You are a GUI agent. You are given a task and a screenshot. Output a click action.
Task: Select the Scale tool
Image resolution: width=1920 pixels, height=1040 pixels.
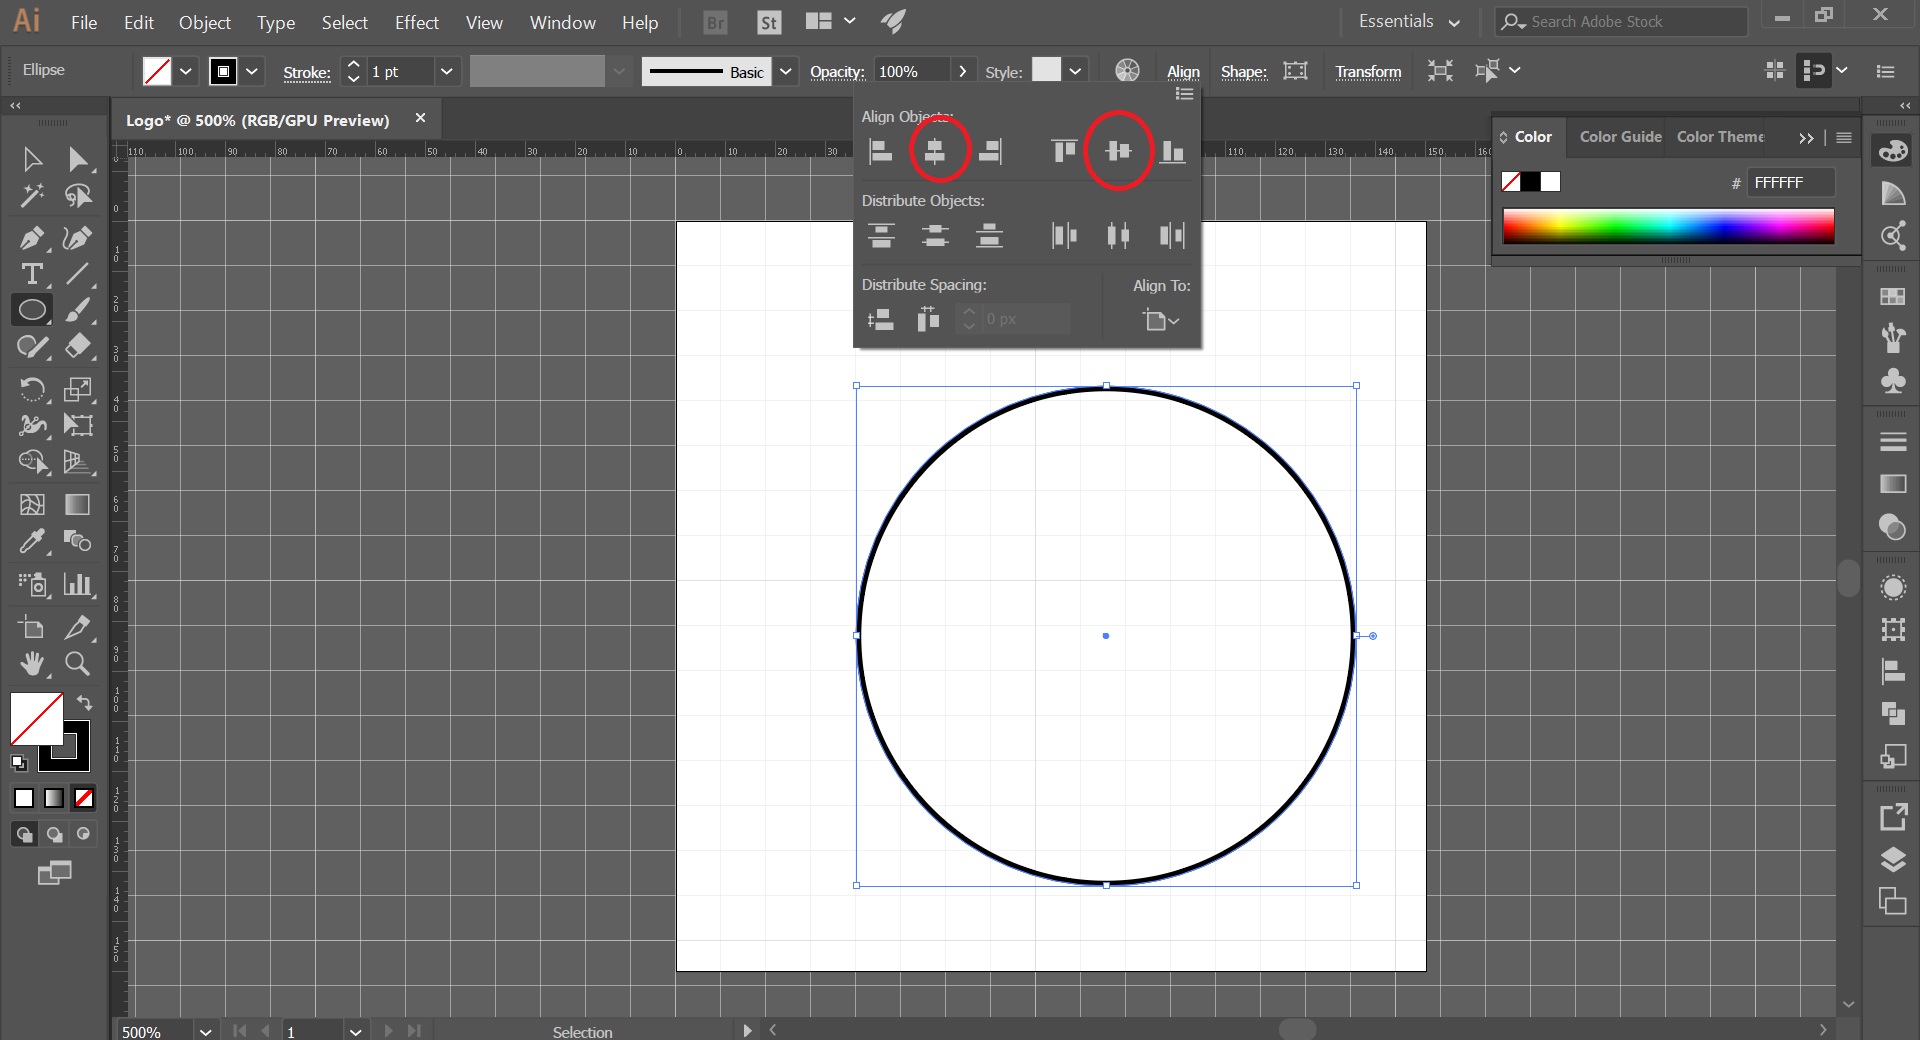tap(78, 388)
